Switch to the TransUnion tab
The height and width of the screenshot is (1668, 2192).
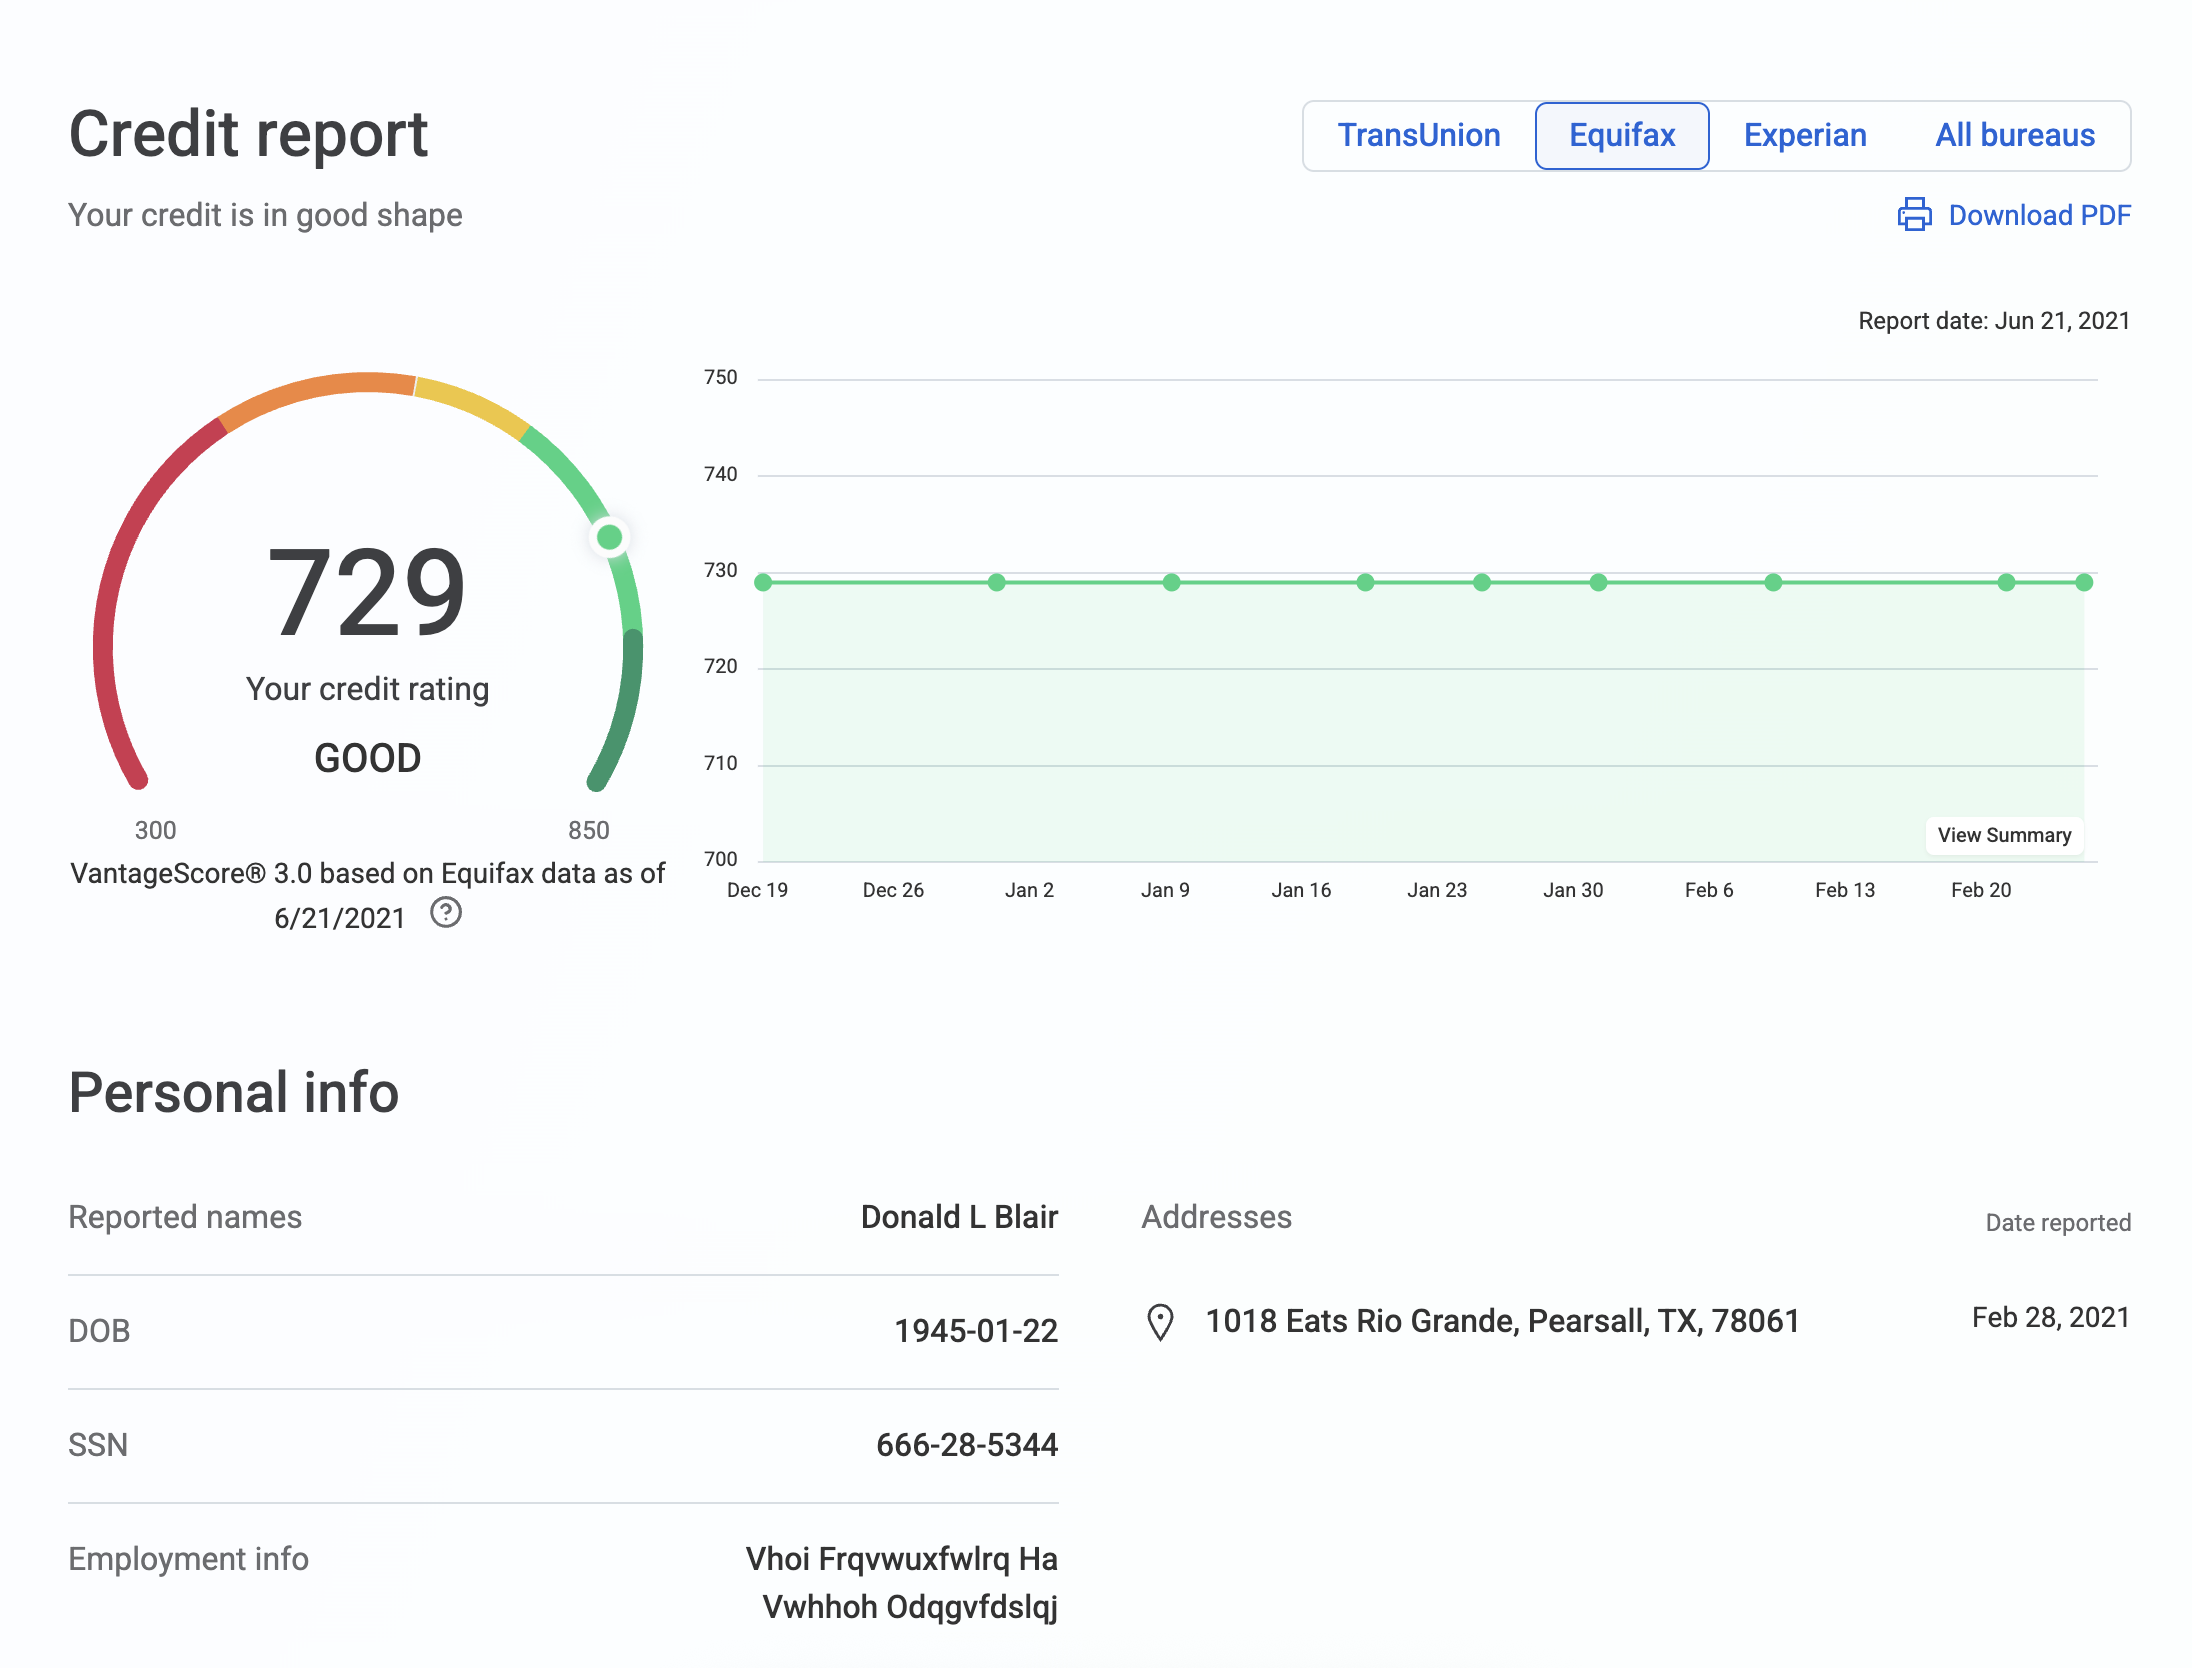[x=1419, y=135]
